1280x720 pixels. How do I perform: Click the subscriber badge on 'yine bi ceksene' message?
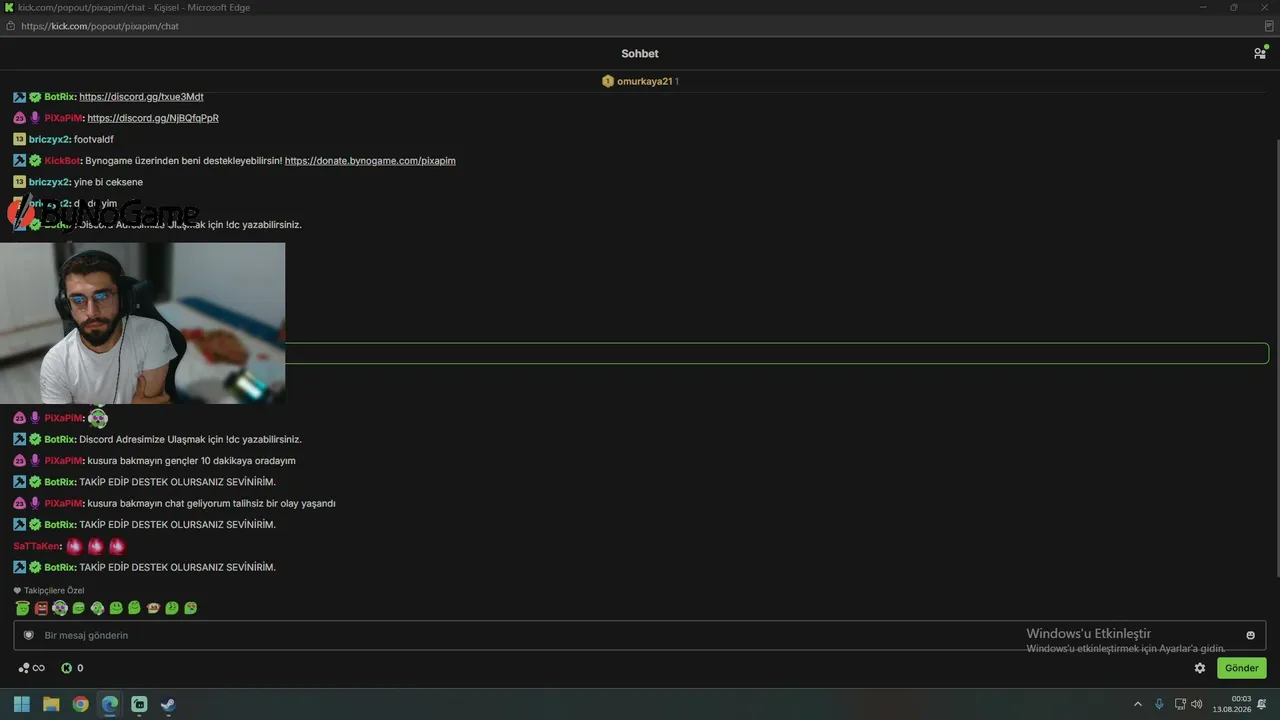(x=20, y=182)
